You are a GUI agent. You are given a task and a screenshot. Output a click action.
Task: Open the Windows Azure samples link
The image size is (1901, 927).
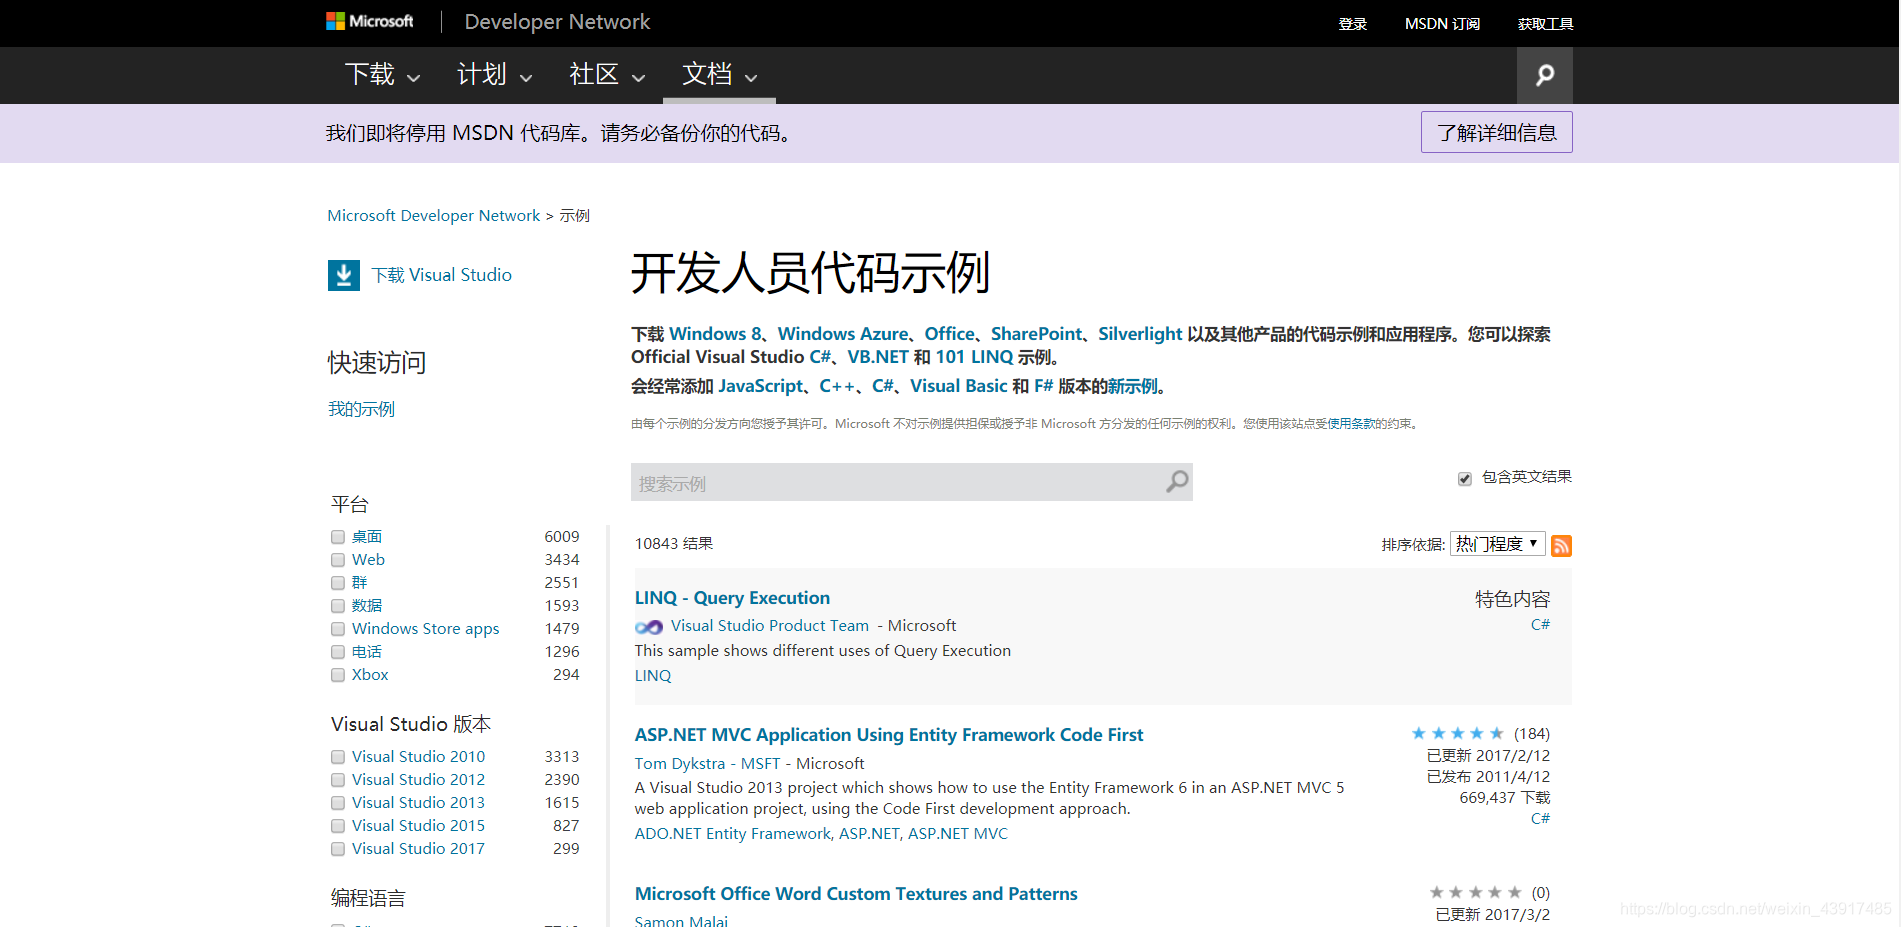(842, 334)
